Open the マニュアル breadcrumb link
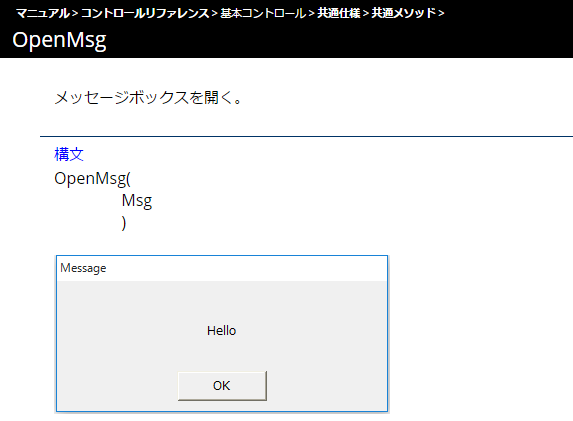 coord(42,13)
